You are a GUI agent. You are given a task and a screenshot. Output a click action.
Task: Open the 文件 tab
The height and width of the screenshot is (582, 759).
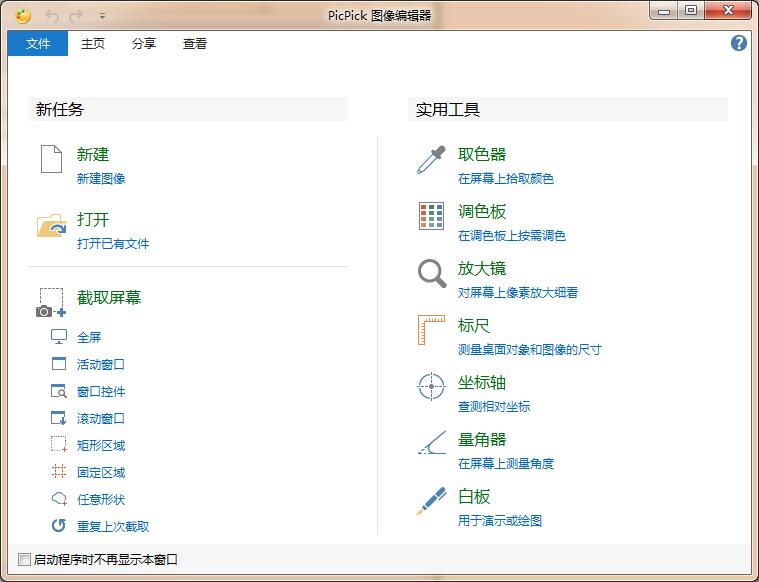coord(38,44)
